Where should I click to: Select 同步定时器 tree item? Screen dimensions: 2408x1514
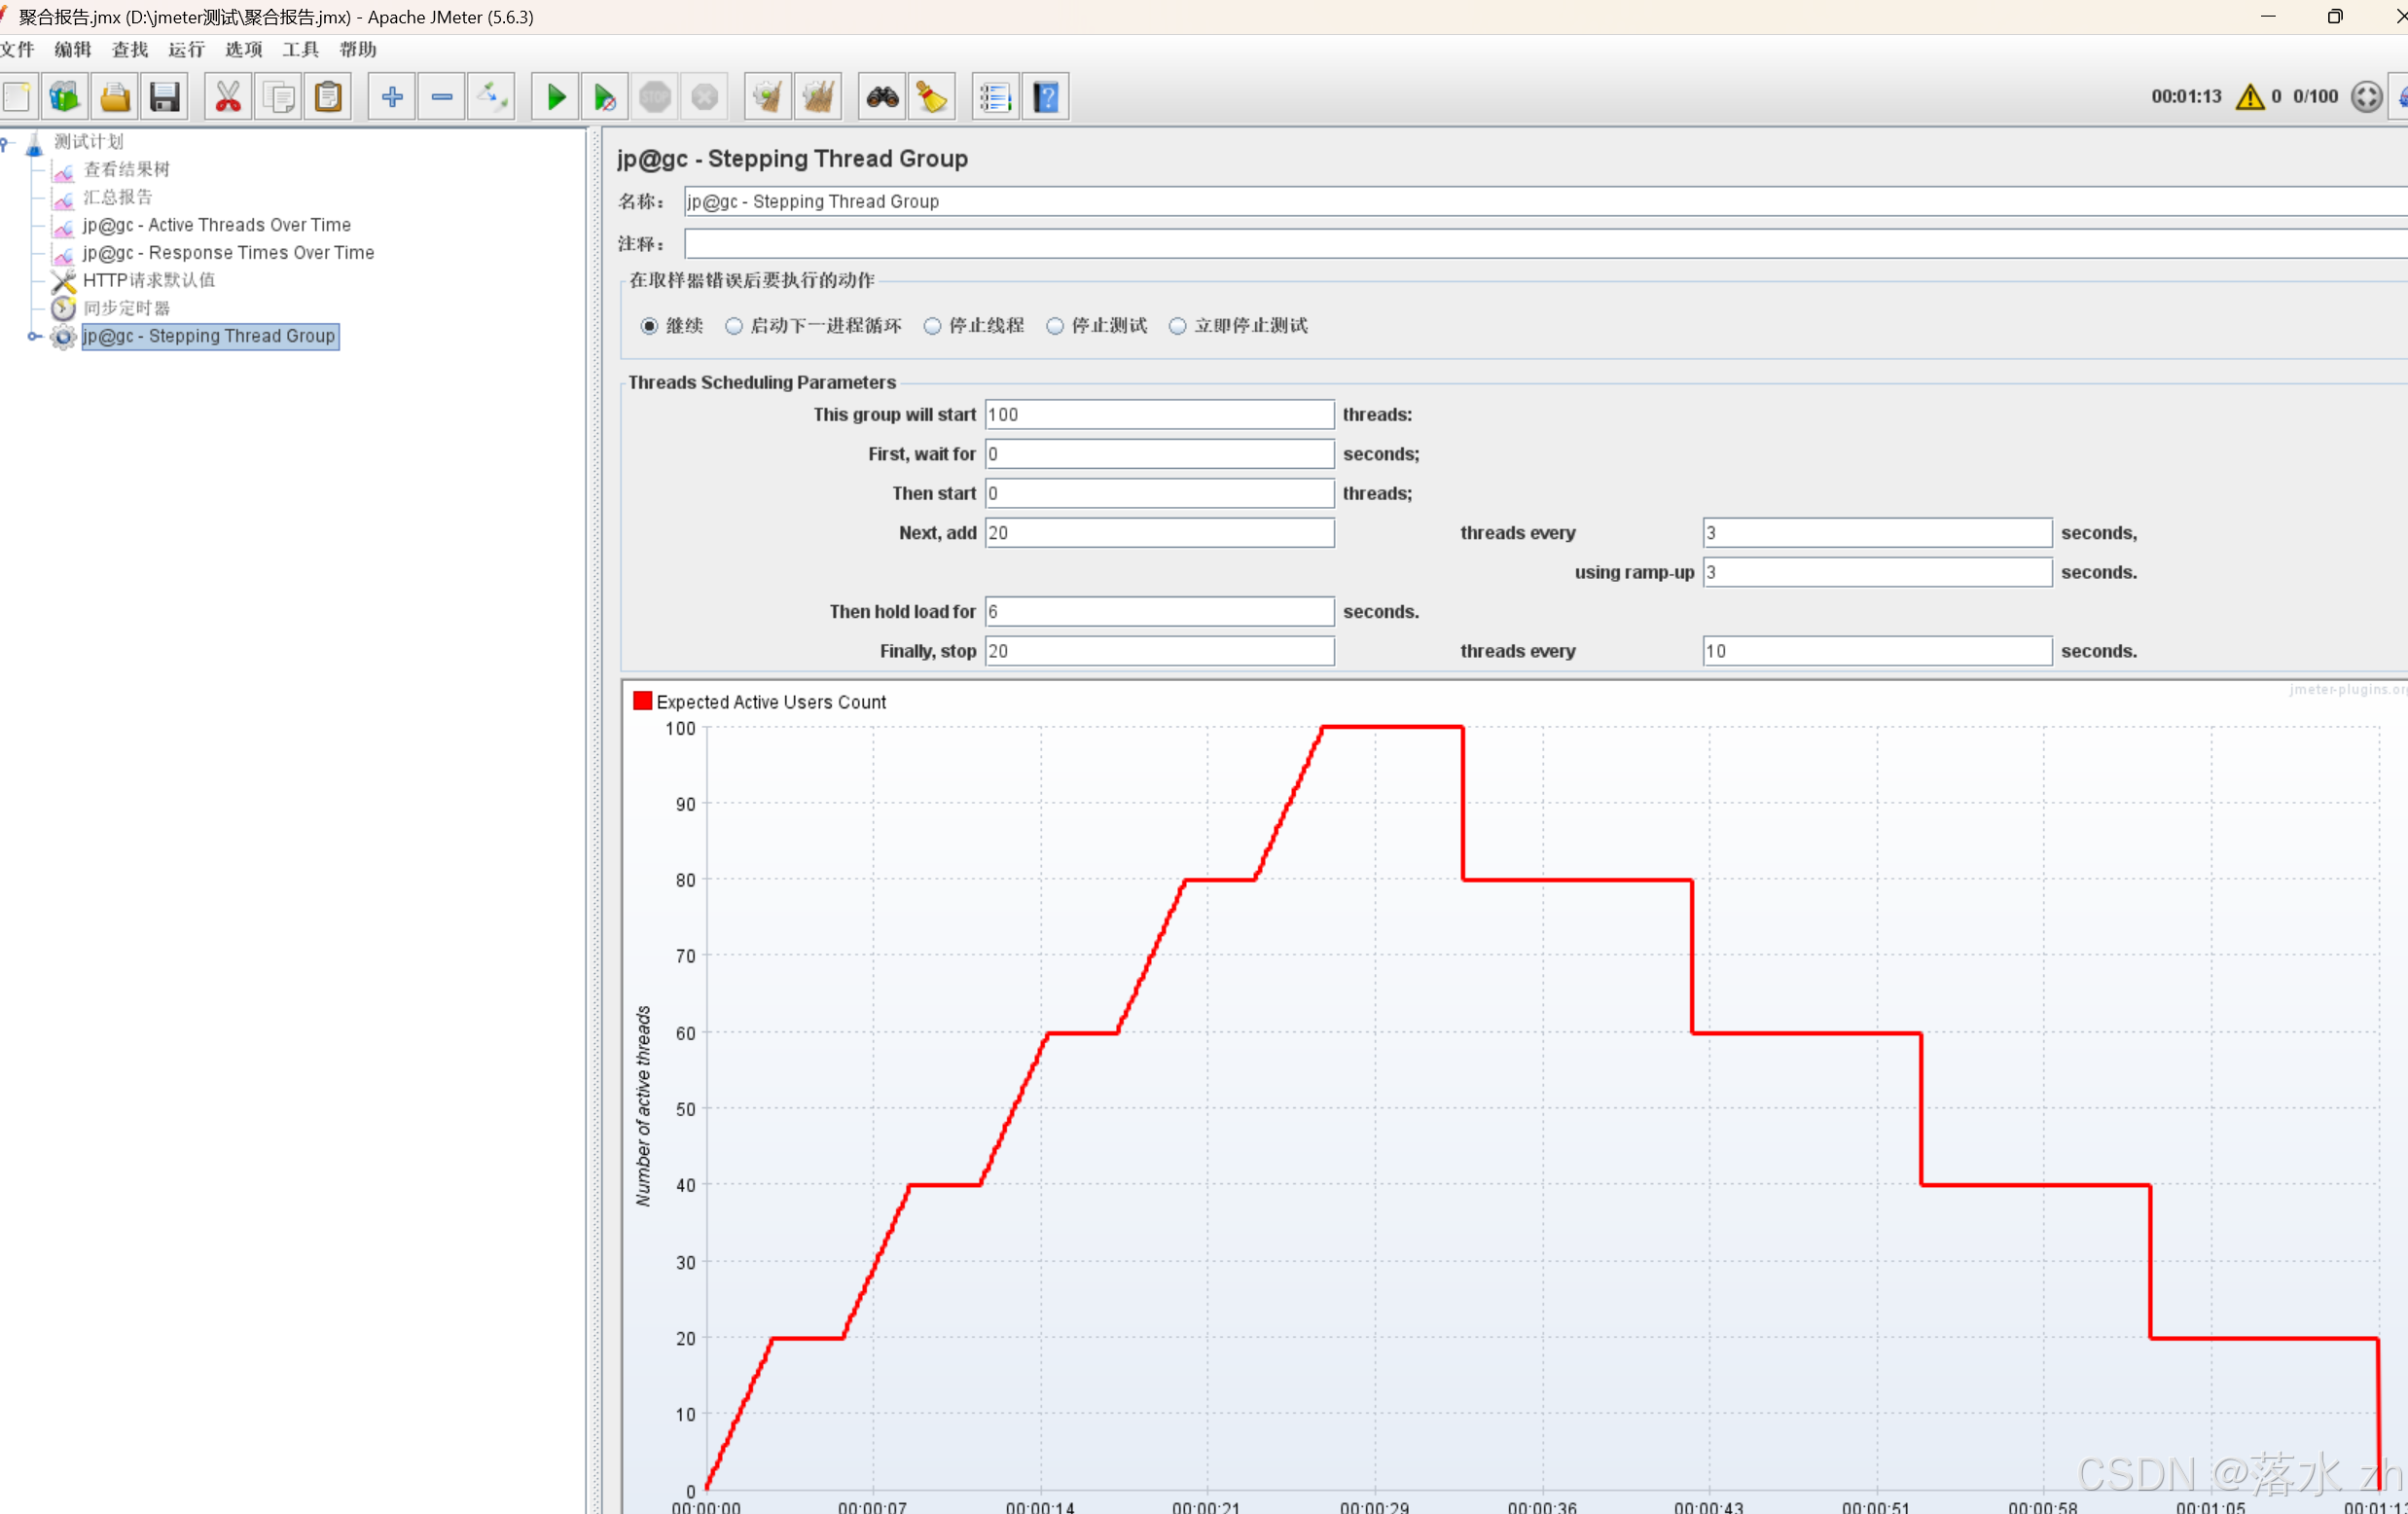click(x=127, y=308)
